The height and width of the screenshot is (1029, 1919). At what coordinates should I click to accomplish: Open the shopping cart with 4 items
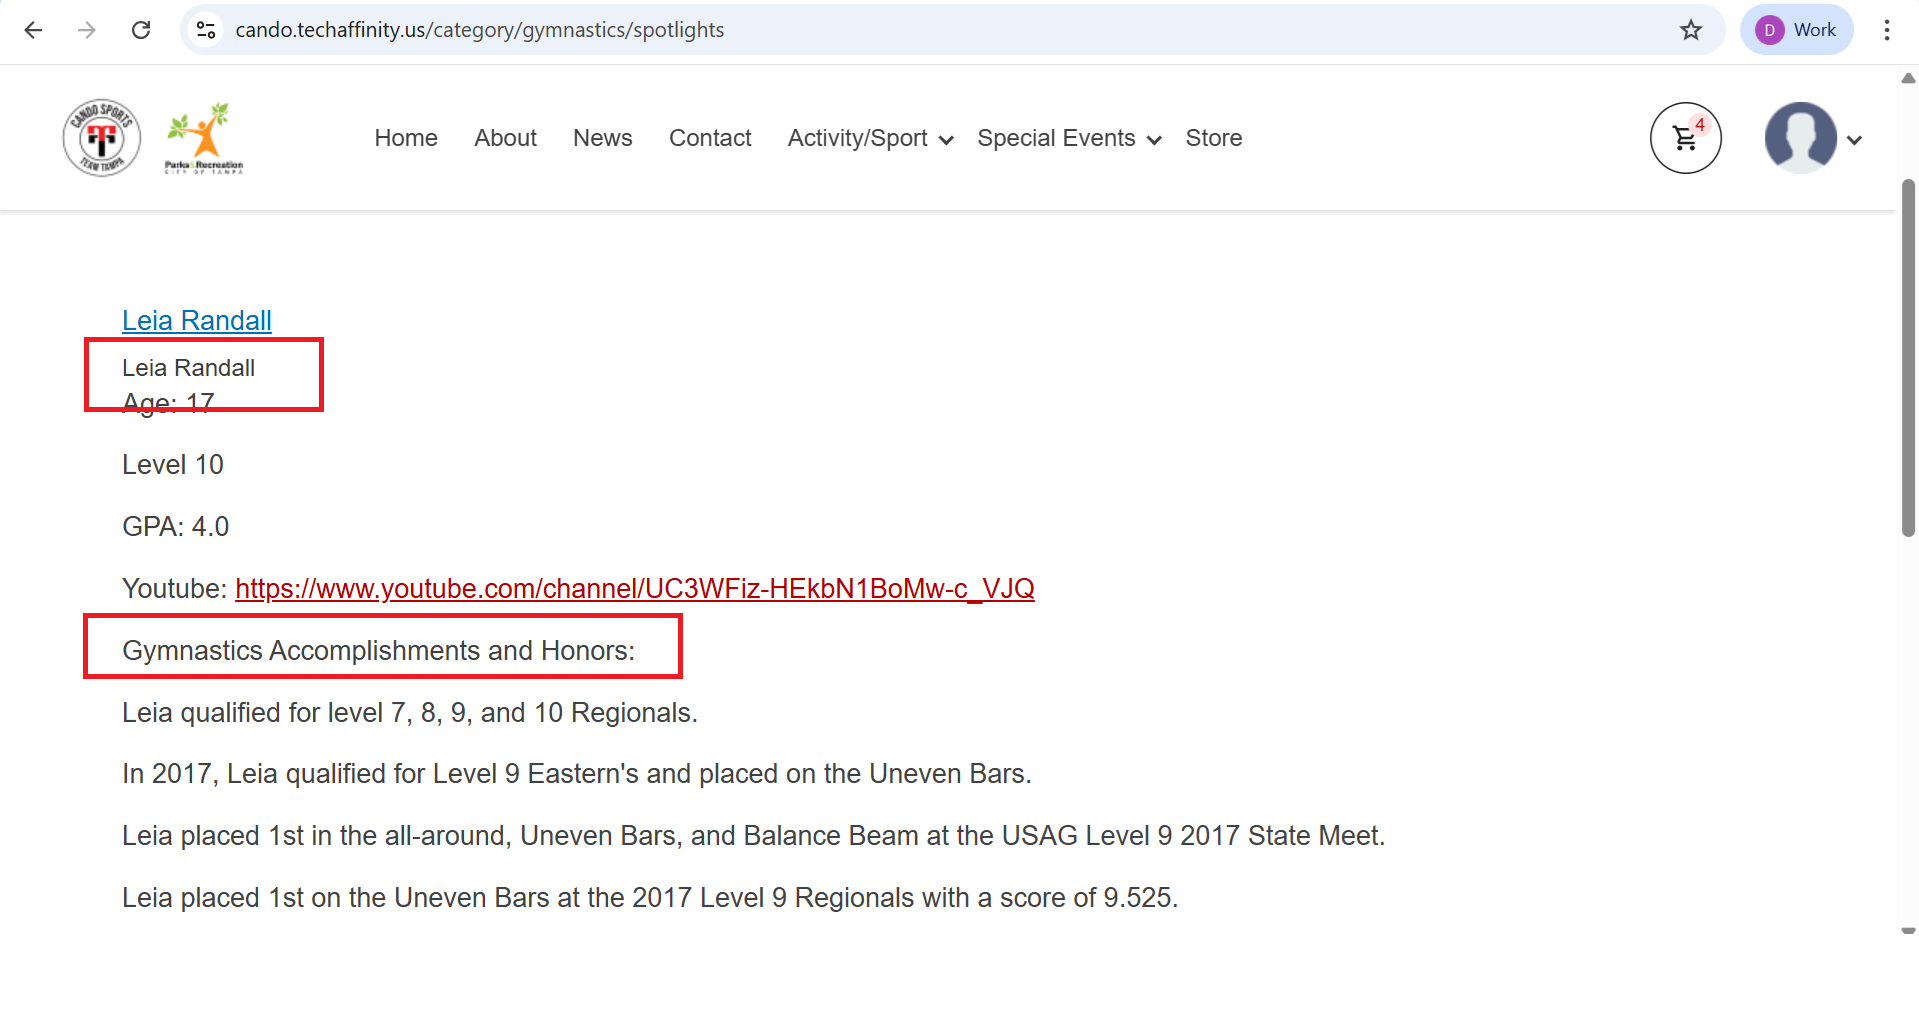[1685, 138]
